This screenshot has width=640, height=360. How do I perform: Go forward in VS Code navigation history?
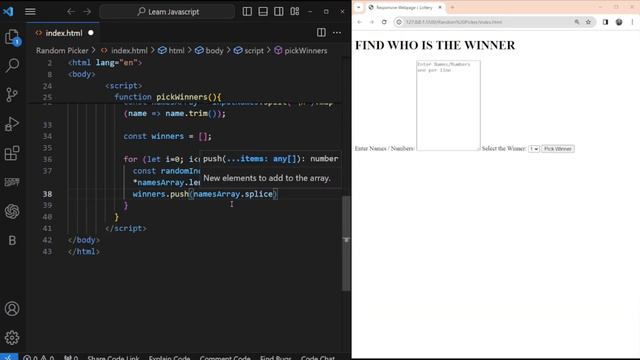click(x=87, y=11)
